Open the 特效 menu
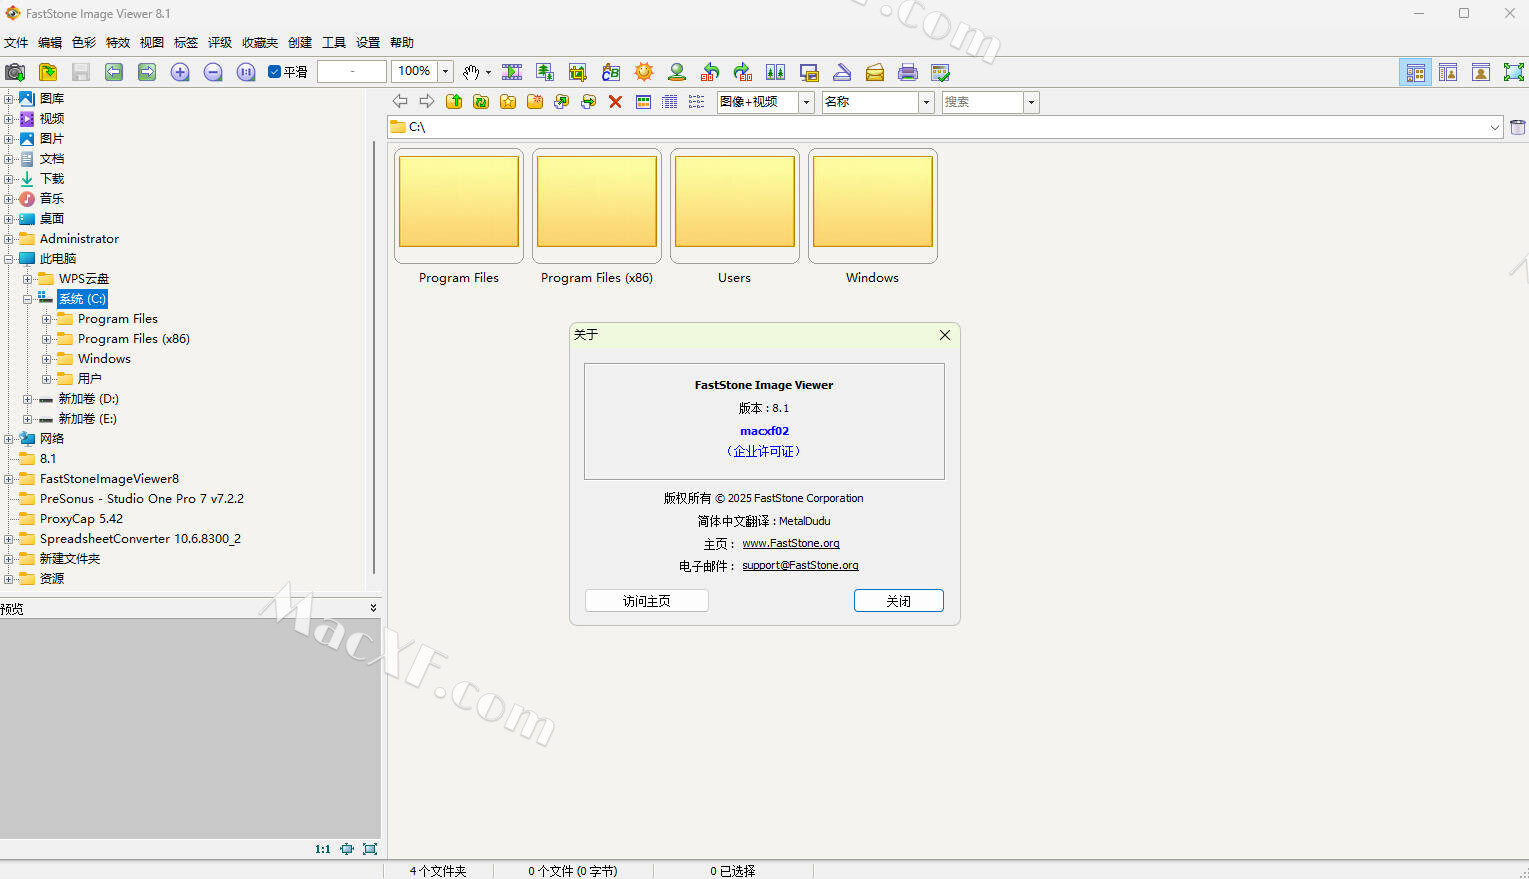Viewport: 1529px width, 879px height. [118, 42]
